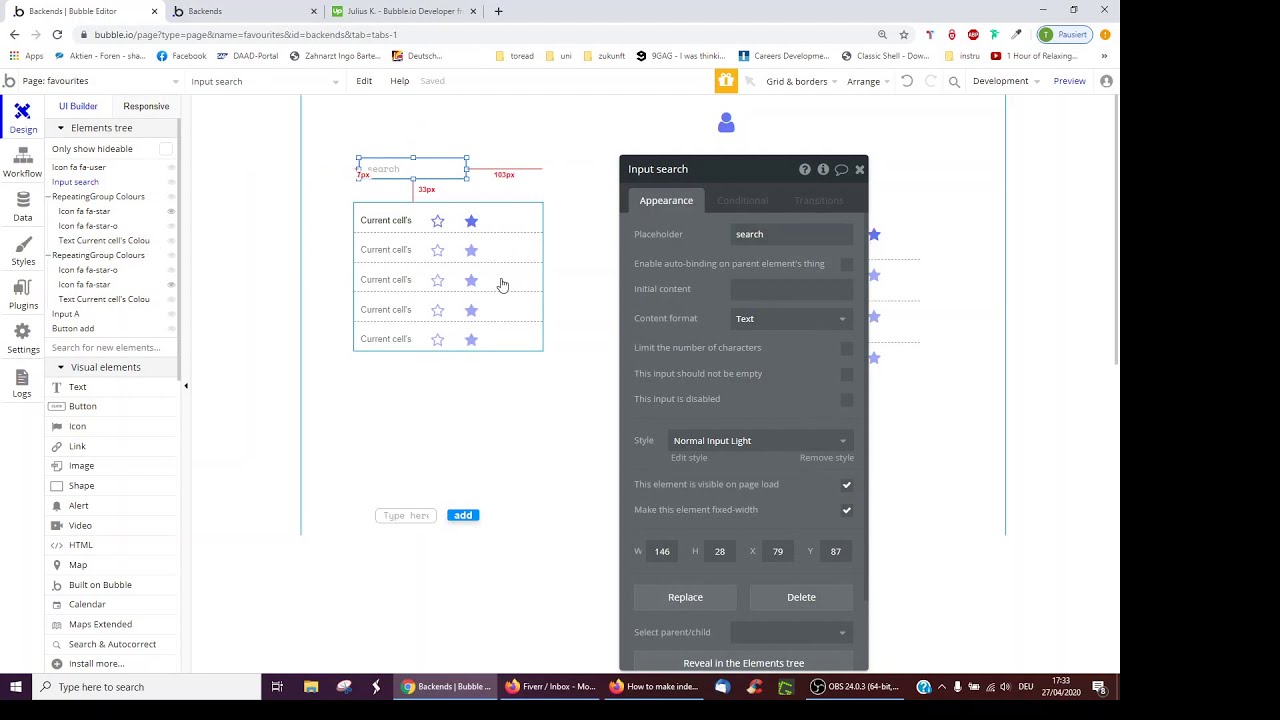Open the Logs section
This screenshot has width=1280, height=720.
pos(22,383)
